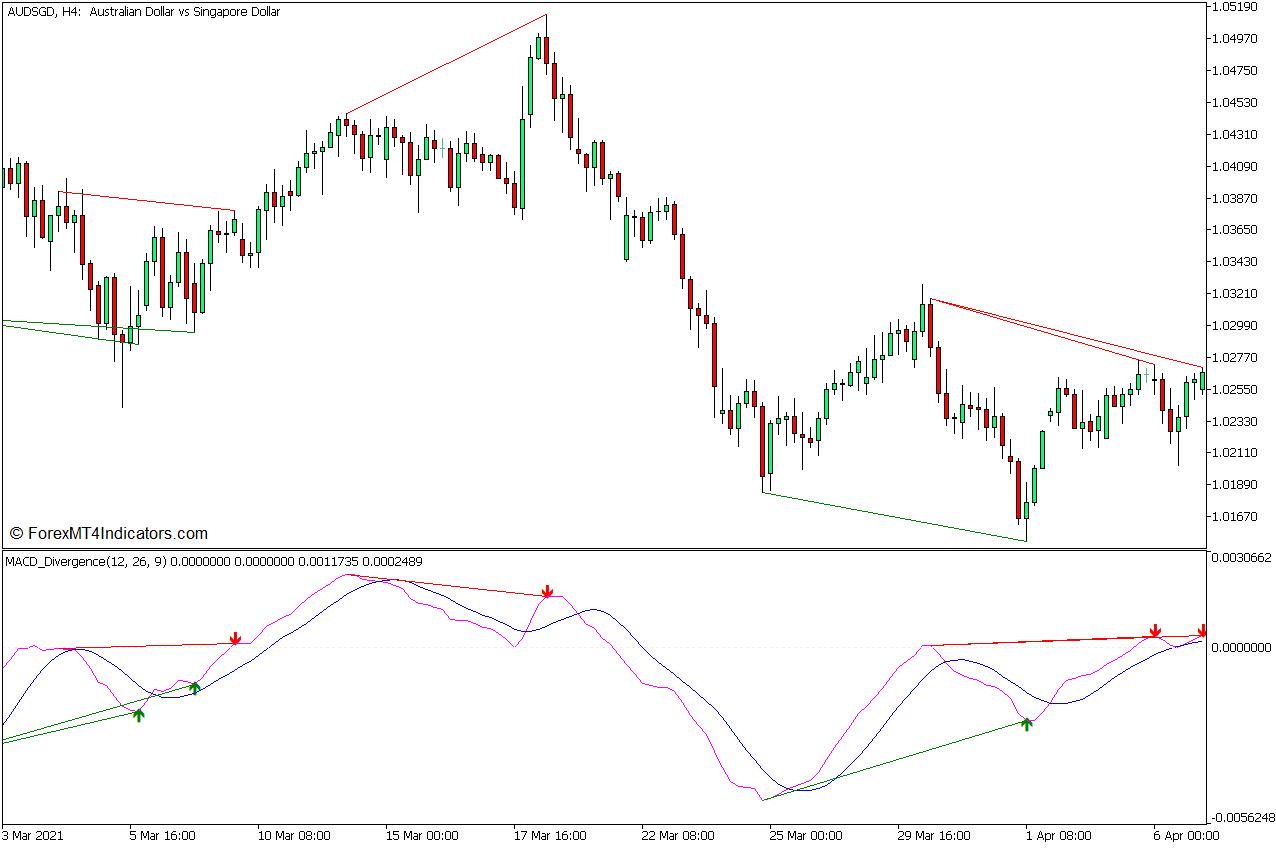Click the second green up arrow near 5 Mar

coord(194,687)
